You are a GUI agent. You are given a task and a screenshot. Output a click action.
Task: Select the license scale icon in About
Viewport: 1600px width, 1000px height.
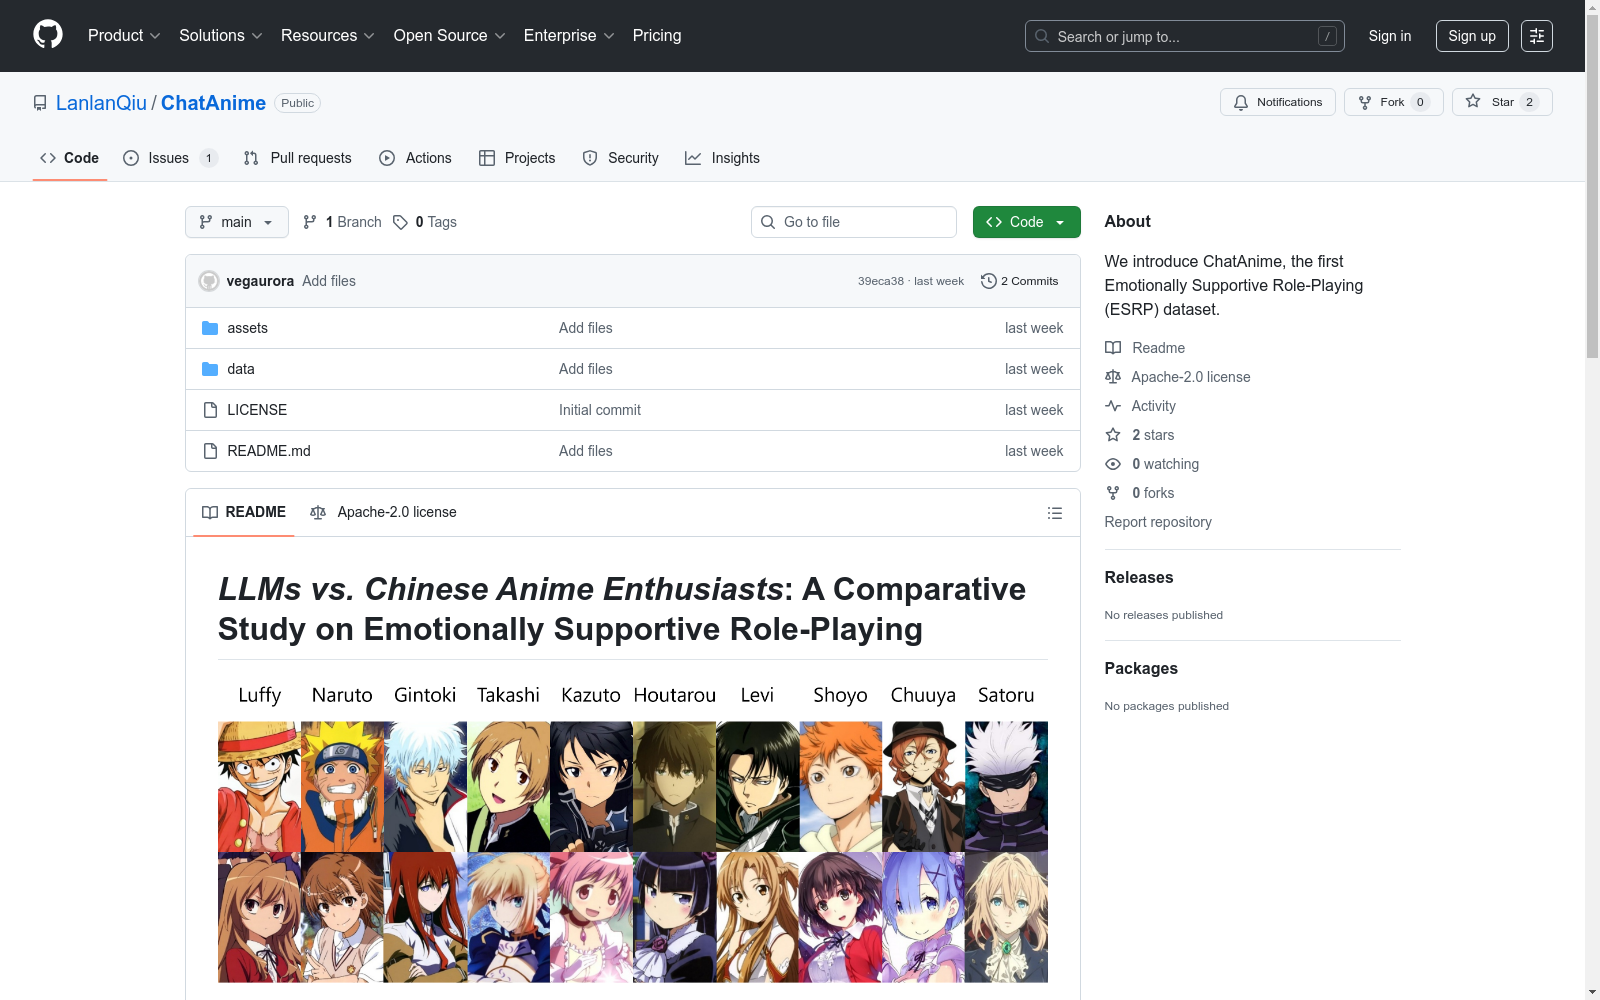(1113, 377)
